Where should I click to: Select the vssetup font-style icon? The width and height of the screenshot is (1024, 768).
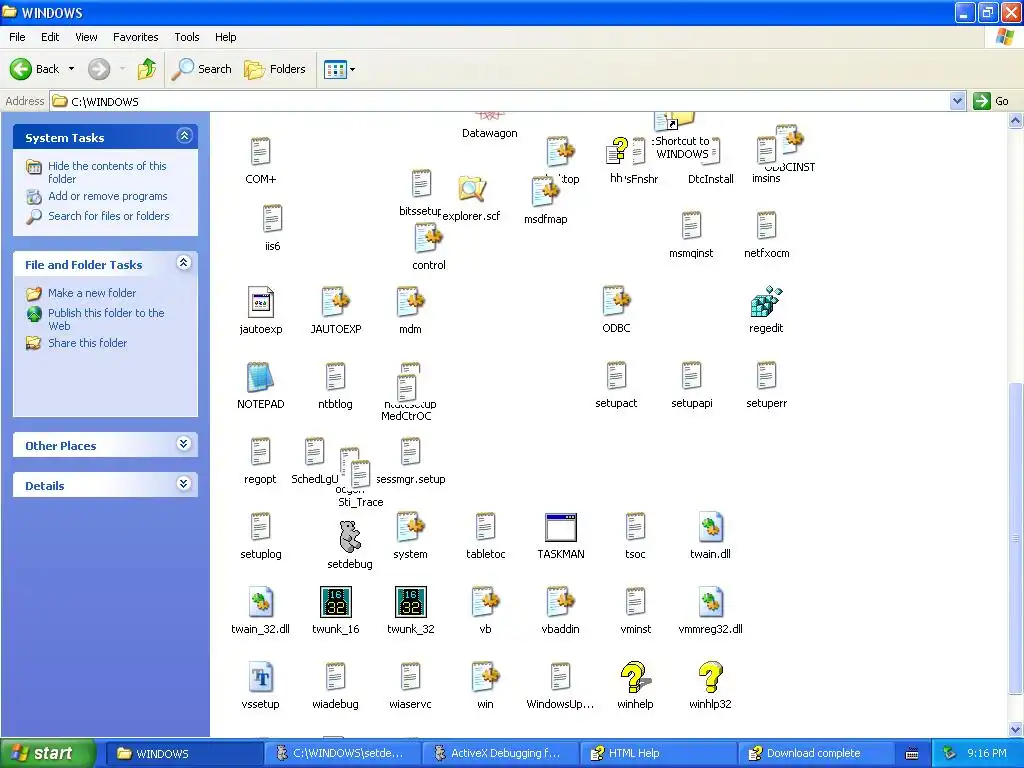[261, 677]
